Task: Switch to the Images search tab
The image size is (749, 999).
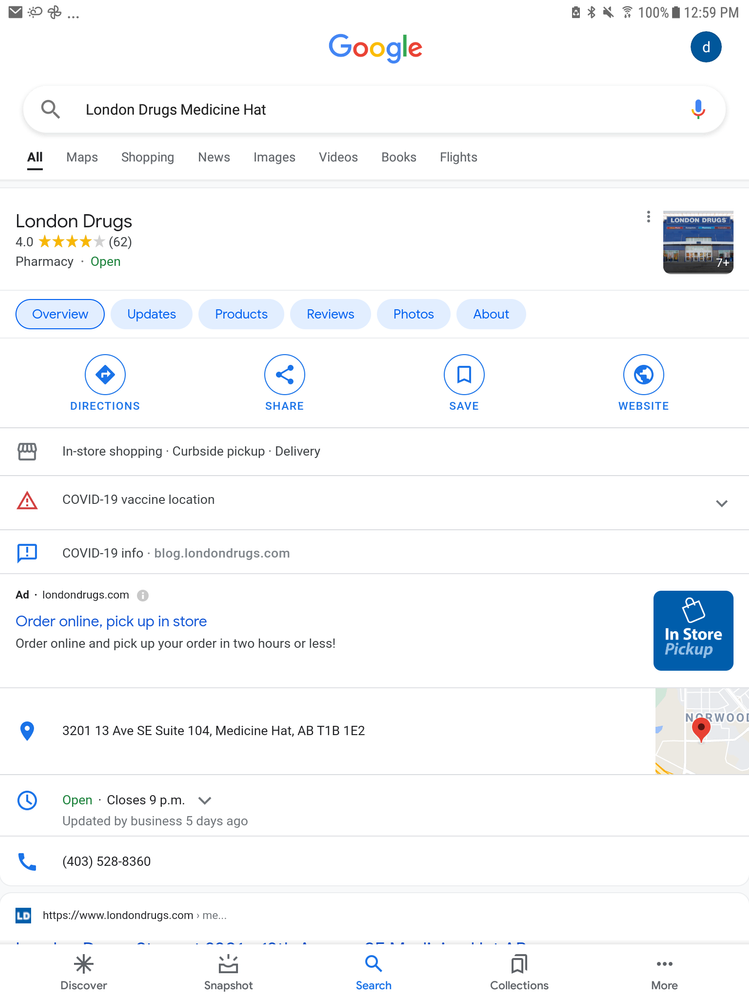Action: coord(275,157)
